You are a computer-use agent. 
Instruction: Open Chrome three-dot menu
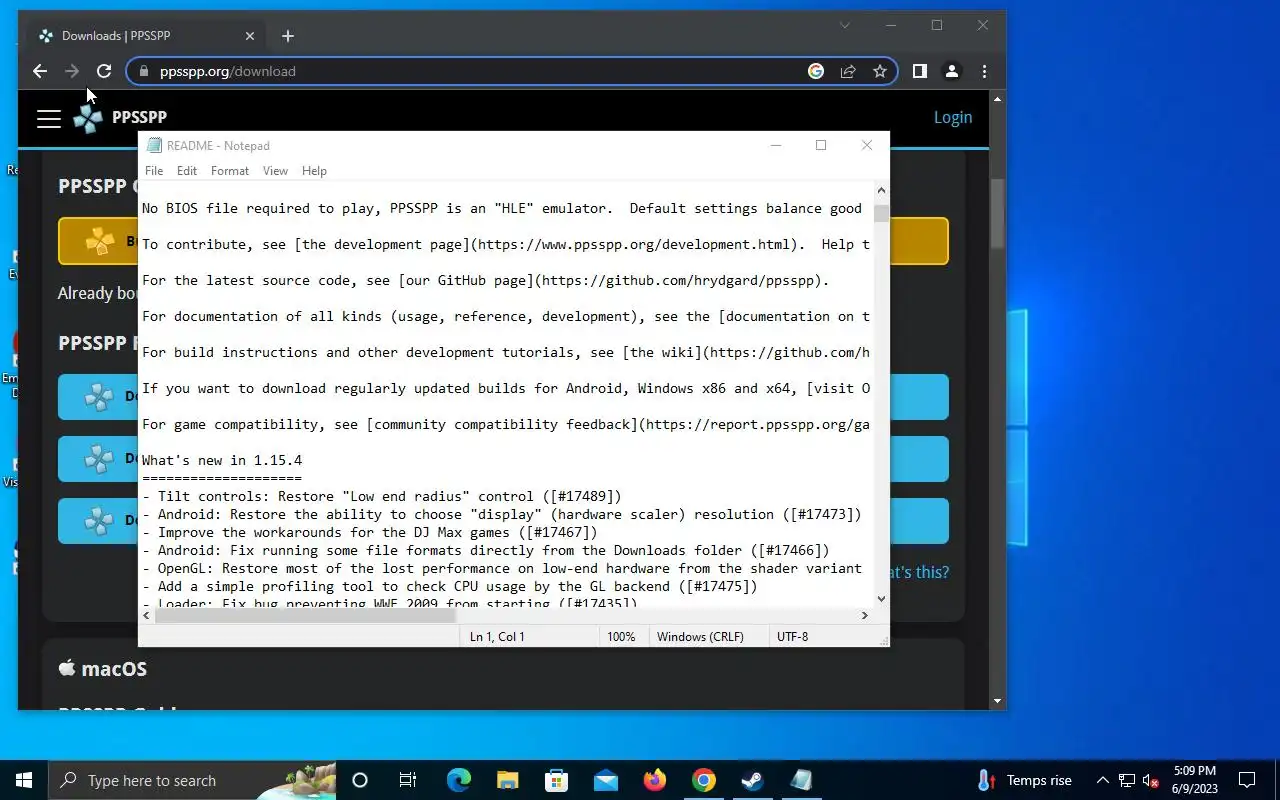[x=985, y=71]
